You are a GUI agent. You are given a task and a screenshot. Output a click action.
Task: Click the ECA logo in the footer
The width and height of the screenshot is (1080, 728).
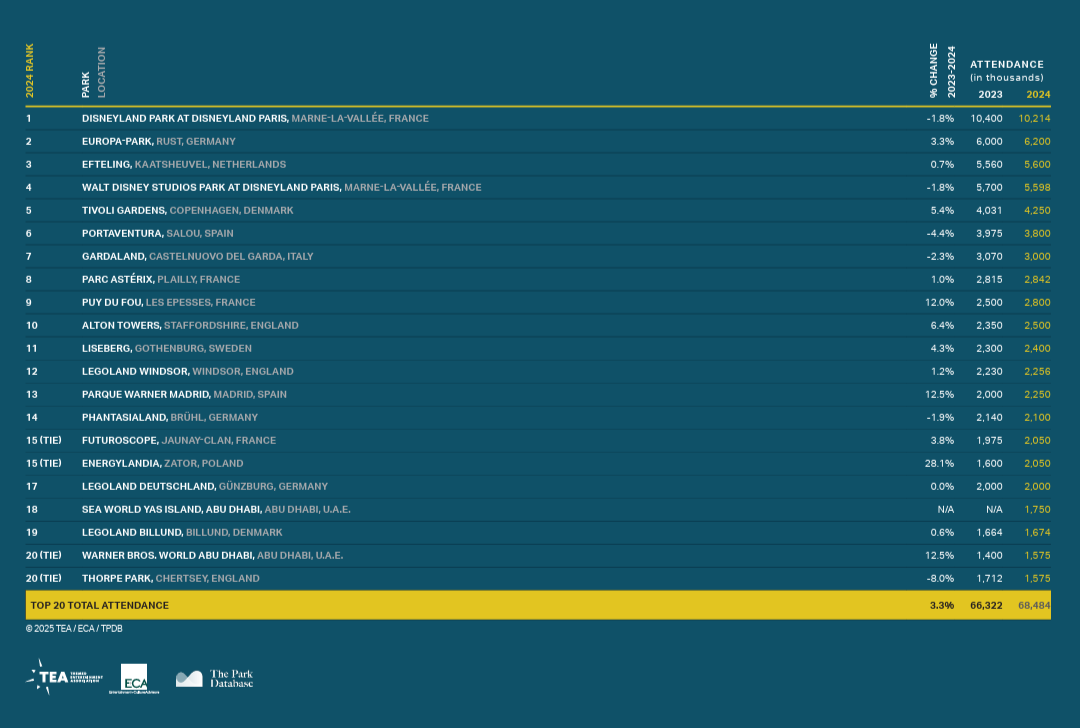coord(134,678)
